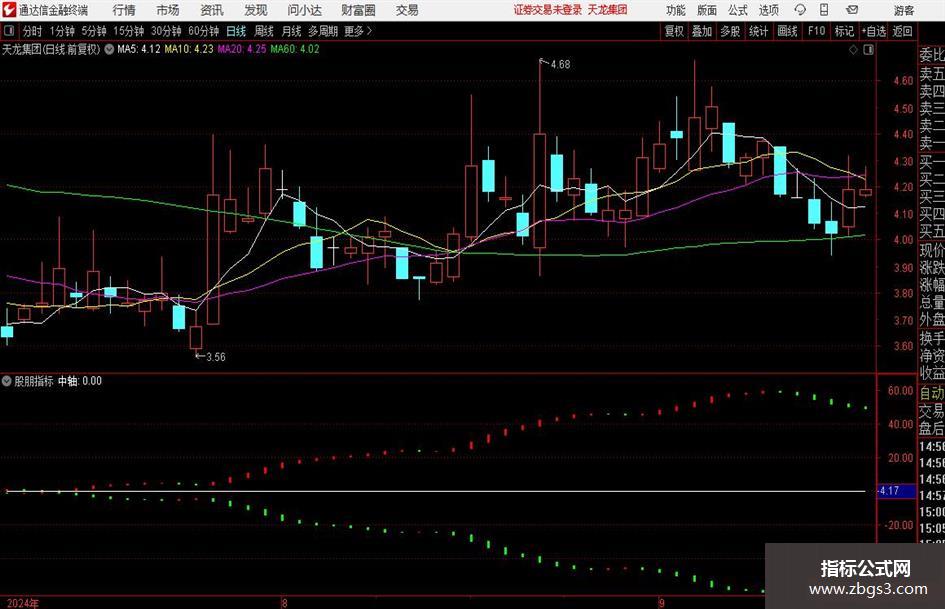Toggle the side panel icon above the chart
The width and height of the screenshot is (945, 609).
coord(868,50)
